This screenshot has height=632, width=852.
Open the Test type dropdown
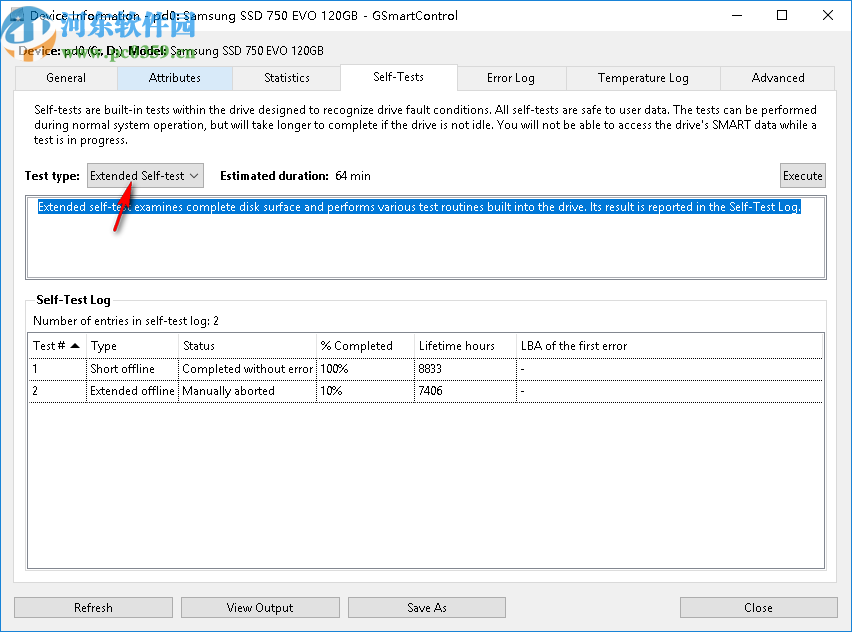[x=145, y=176]
